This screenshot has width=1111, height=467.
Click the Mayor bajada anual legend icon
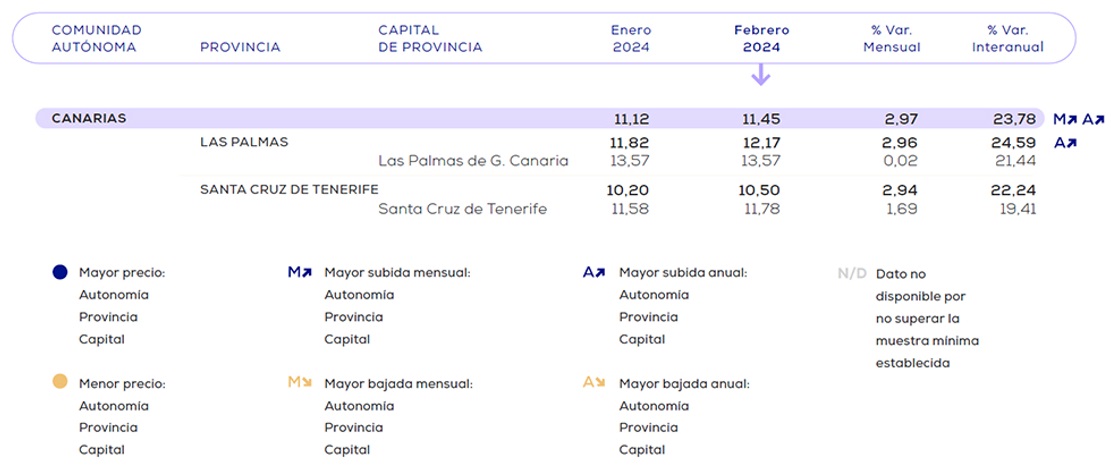tap(594, 382)
